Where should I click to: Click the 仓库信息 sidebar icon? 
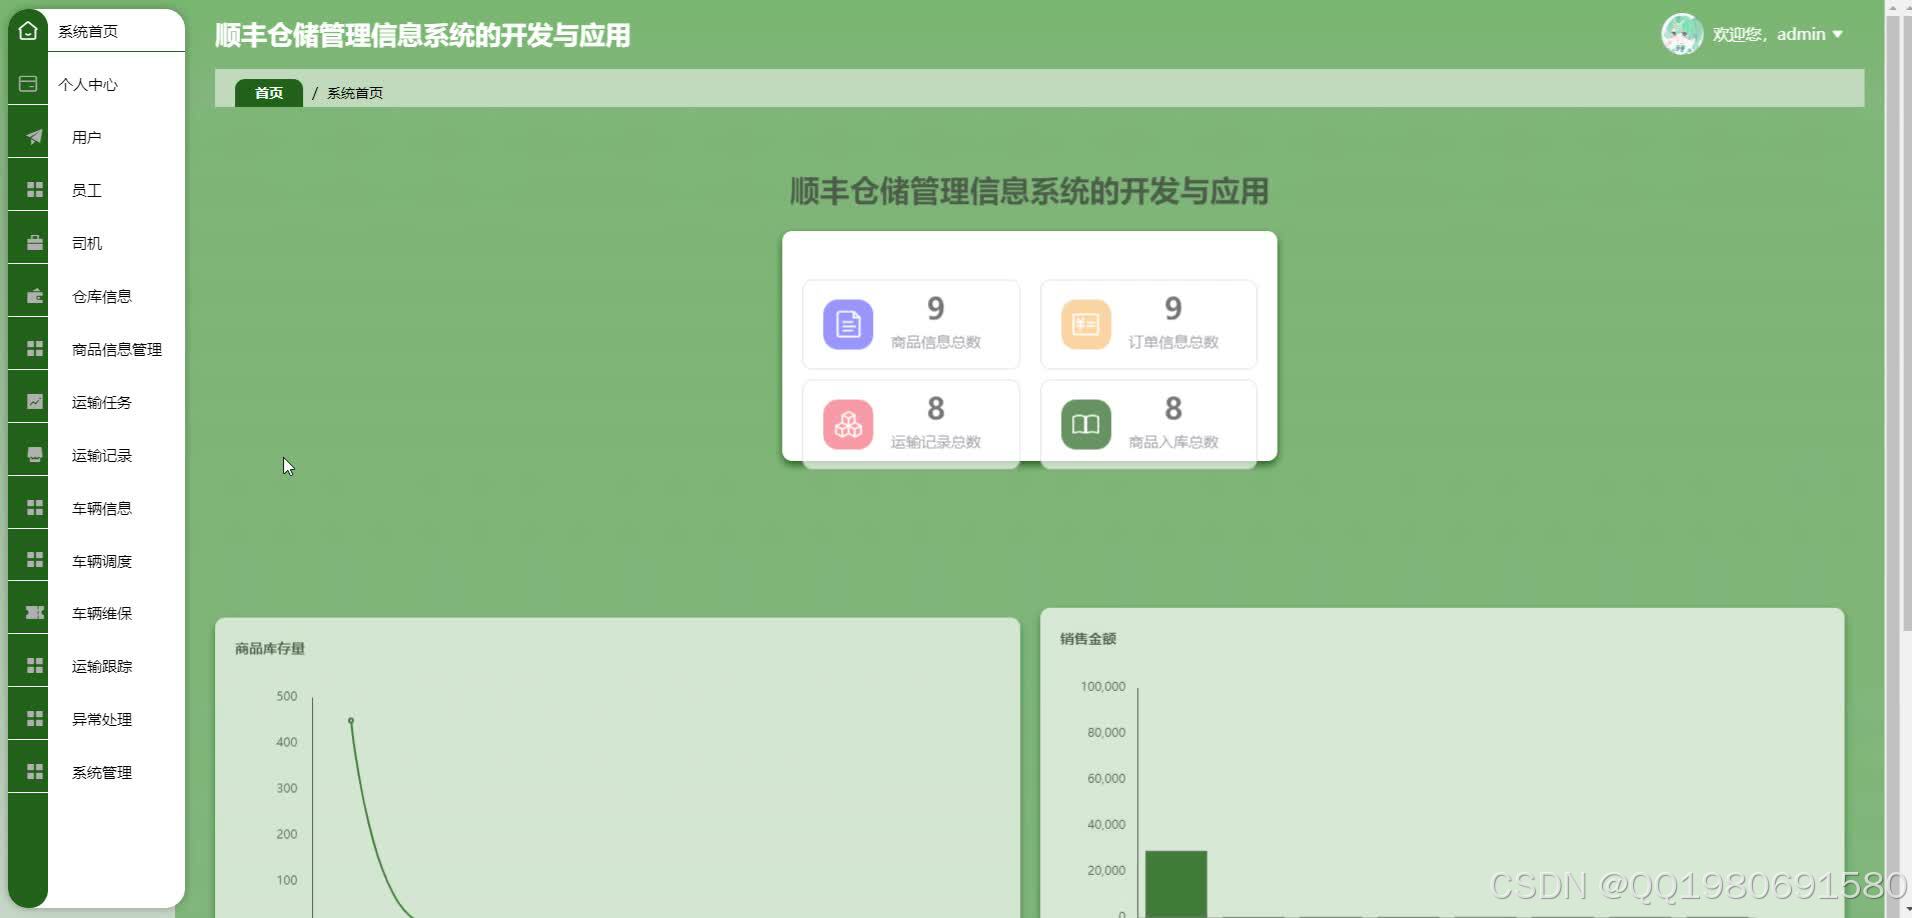point(33,295)
